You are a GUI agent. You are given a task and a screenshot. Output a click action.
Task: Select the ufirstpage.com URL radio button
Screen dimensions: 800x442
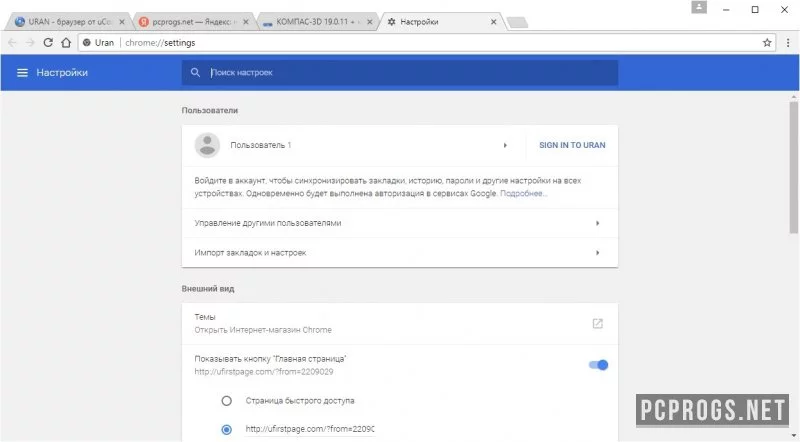pos(227,430)
